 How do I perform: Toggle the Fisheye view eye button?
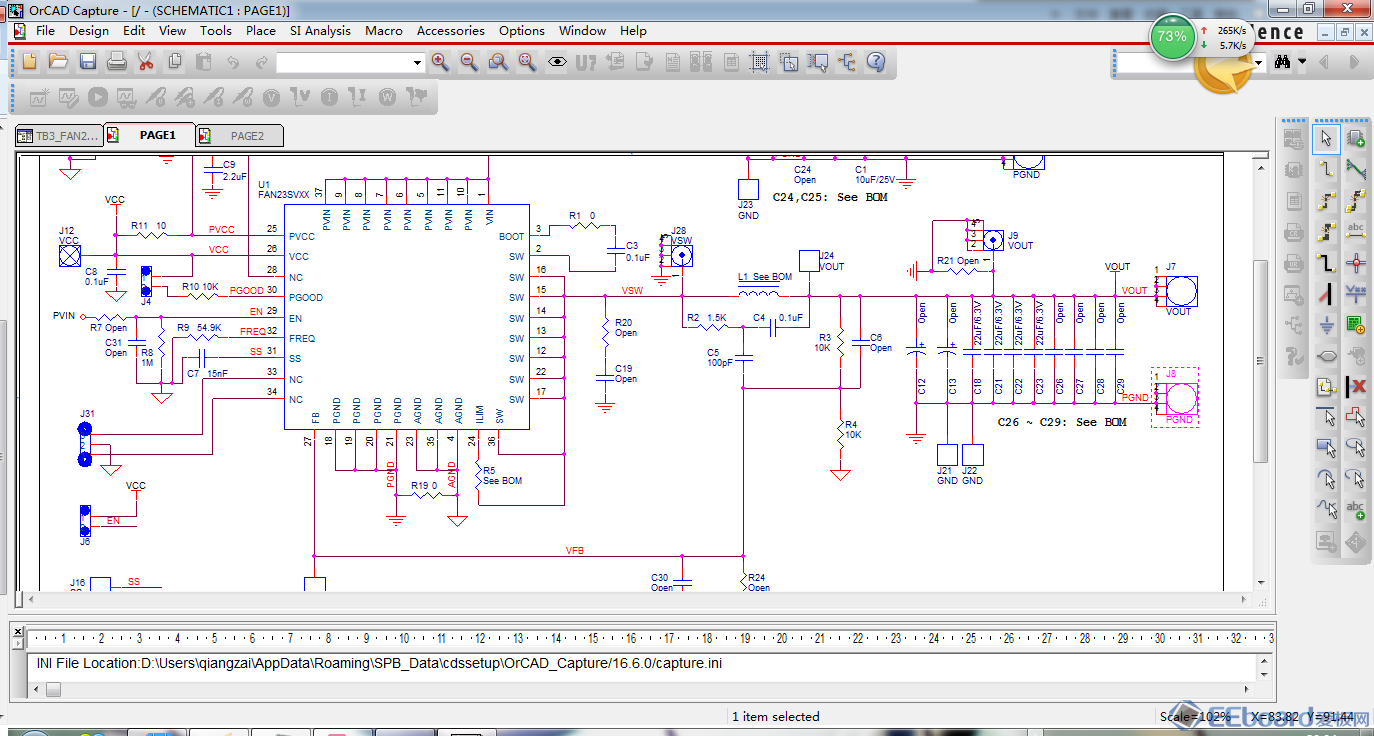click(x=556, y=62)
